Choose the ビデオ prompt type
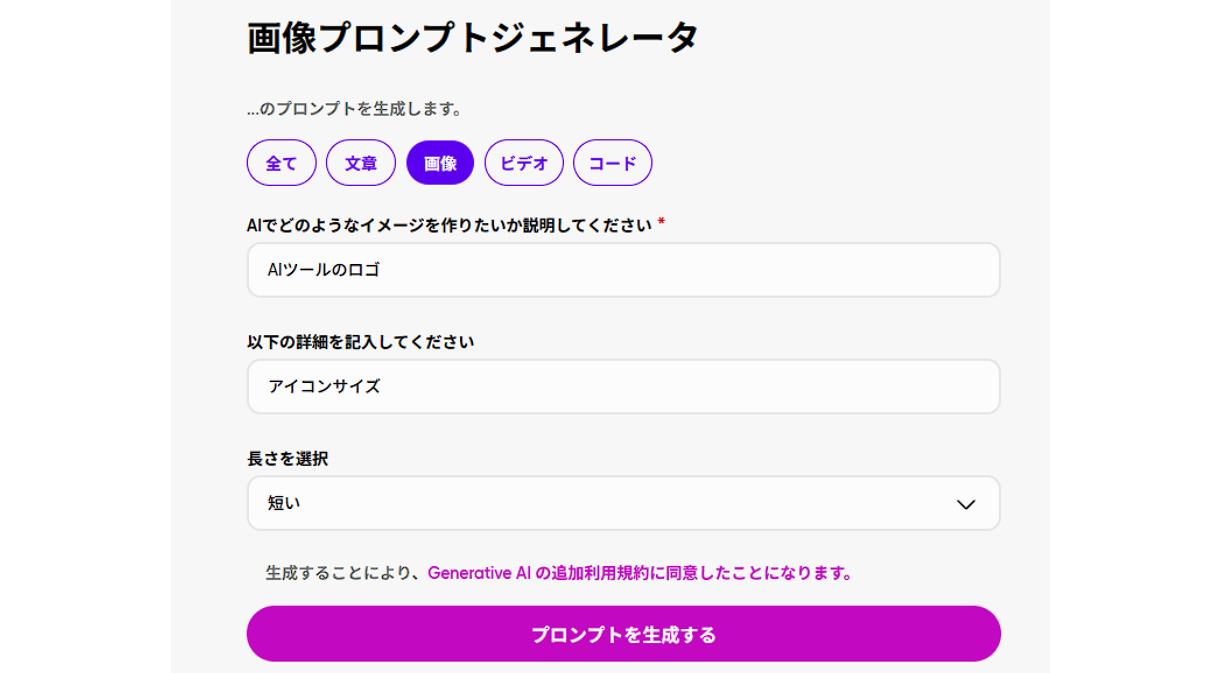 point(524,163)
